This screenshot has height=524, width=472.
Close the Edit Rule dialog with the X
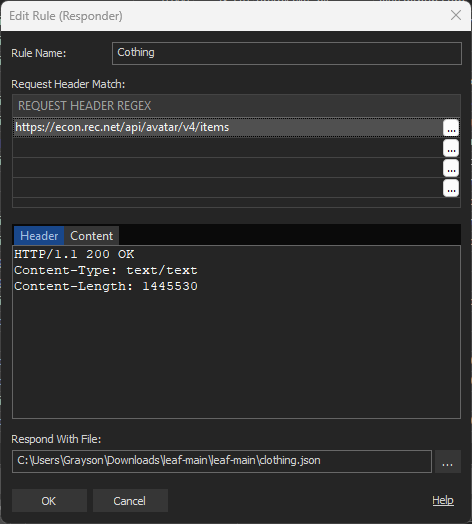click(456, 15)
